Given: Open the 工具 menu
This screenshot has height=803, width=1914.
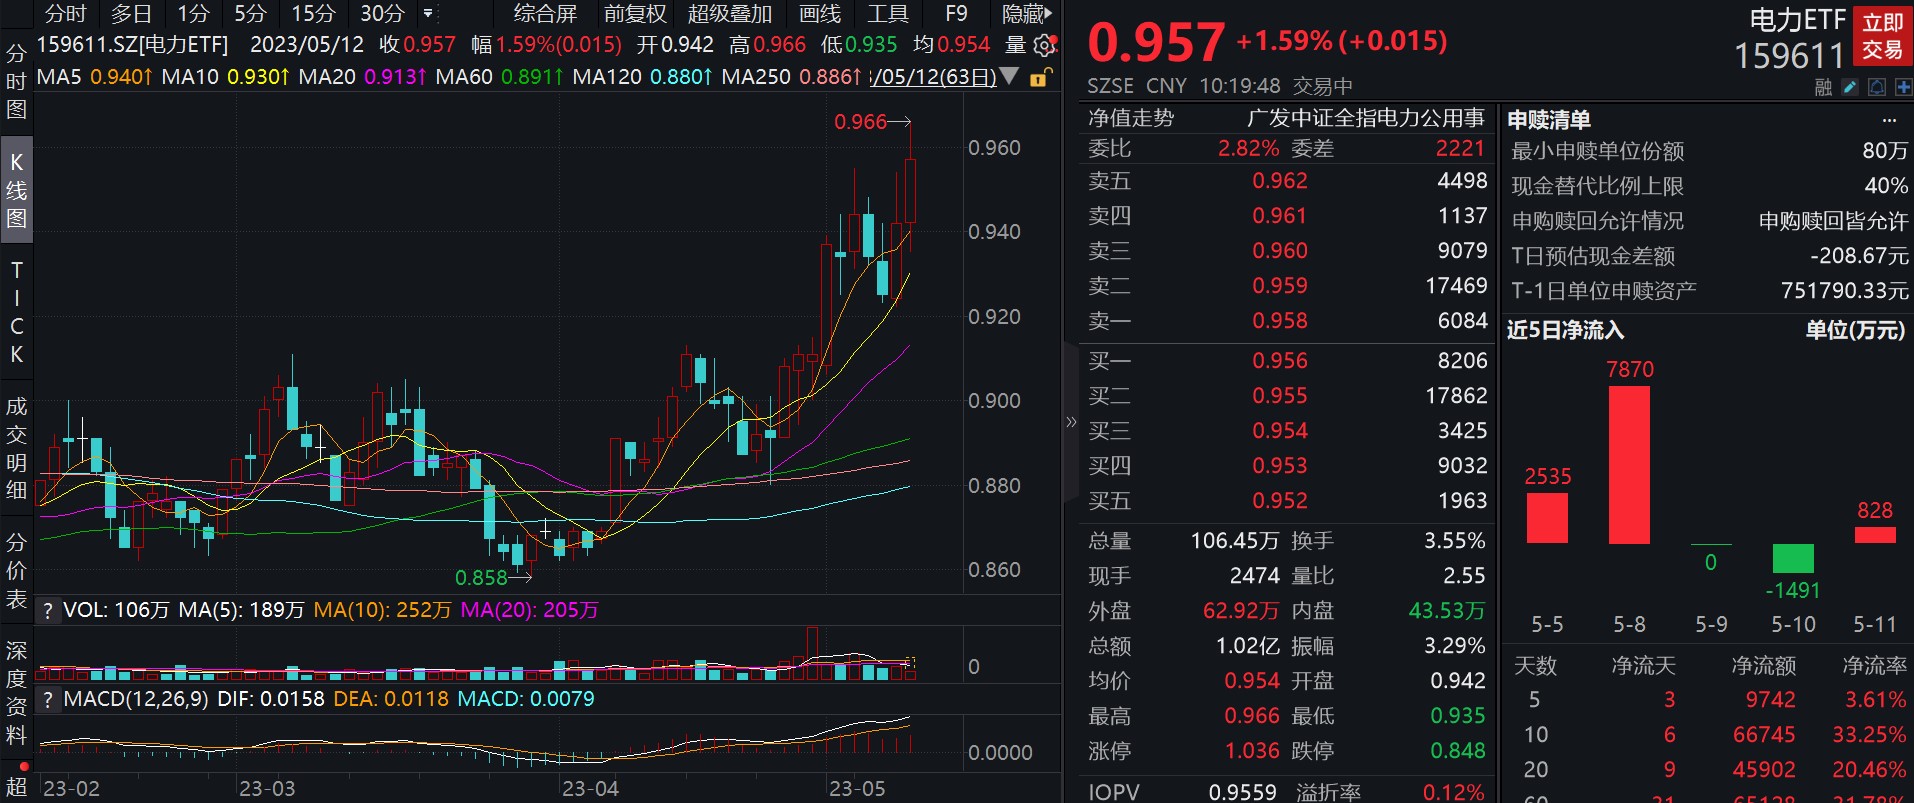Looking at the screenshot, I should click(x=888, y=14).
